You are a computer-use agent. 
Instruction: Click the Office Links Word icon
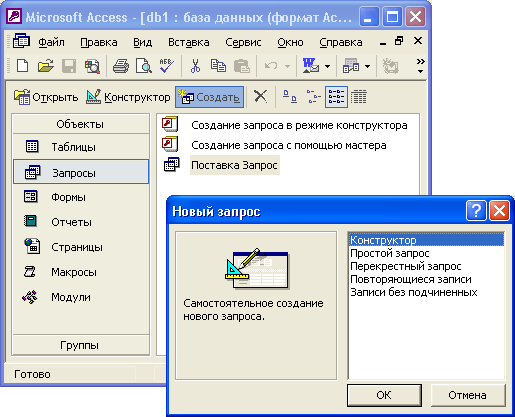point(311,66)
